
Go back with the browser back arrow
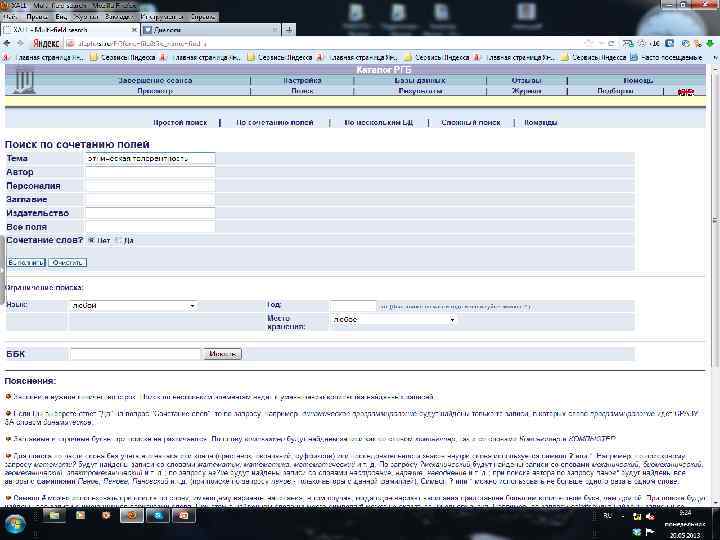click(7, 43)
